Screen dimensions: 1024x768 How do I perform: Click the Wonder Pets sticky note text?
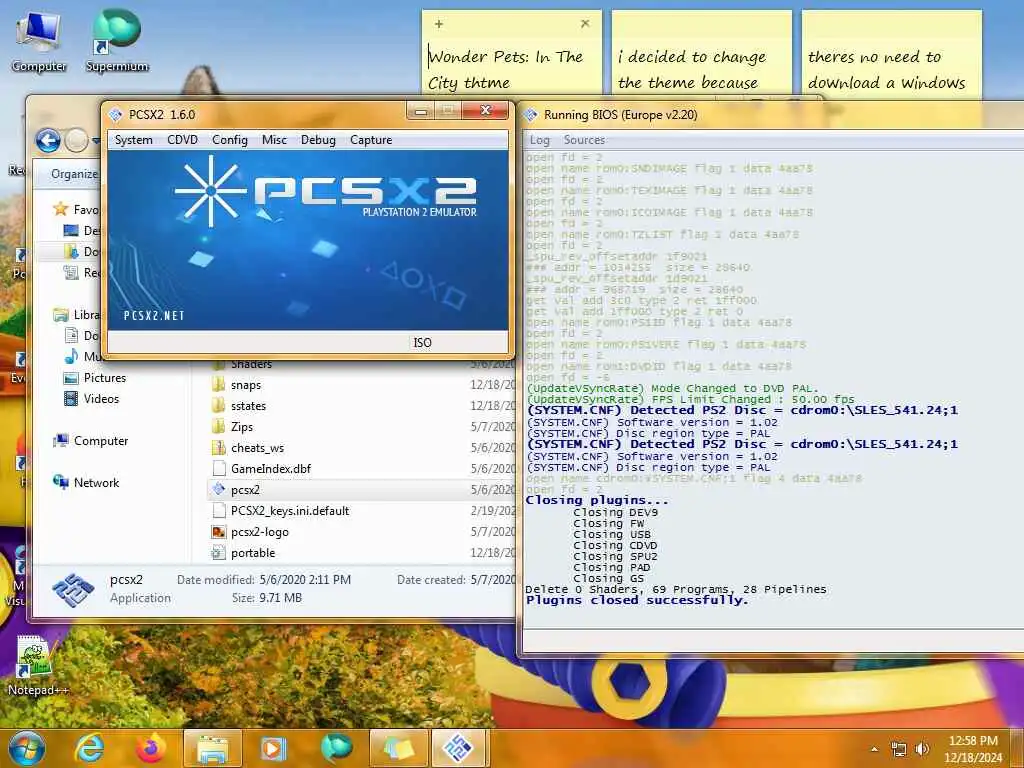tap(505, 70)
